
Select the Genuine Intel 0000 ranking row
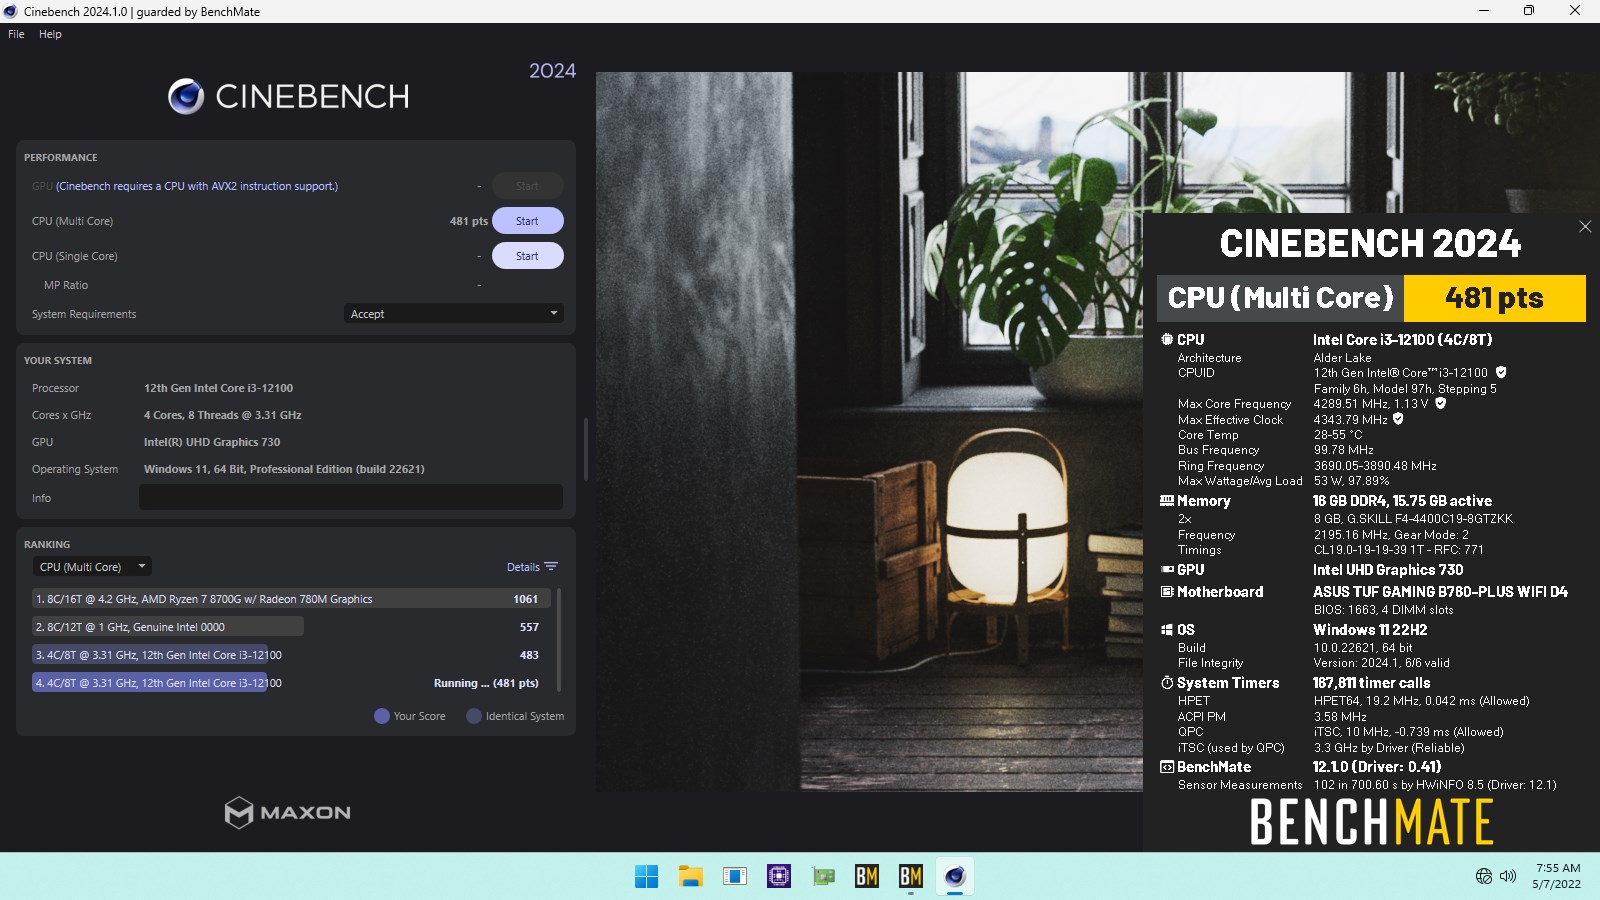pyautogui.click(x=291, y=627)
